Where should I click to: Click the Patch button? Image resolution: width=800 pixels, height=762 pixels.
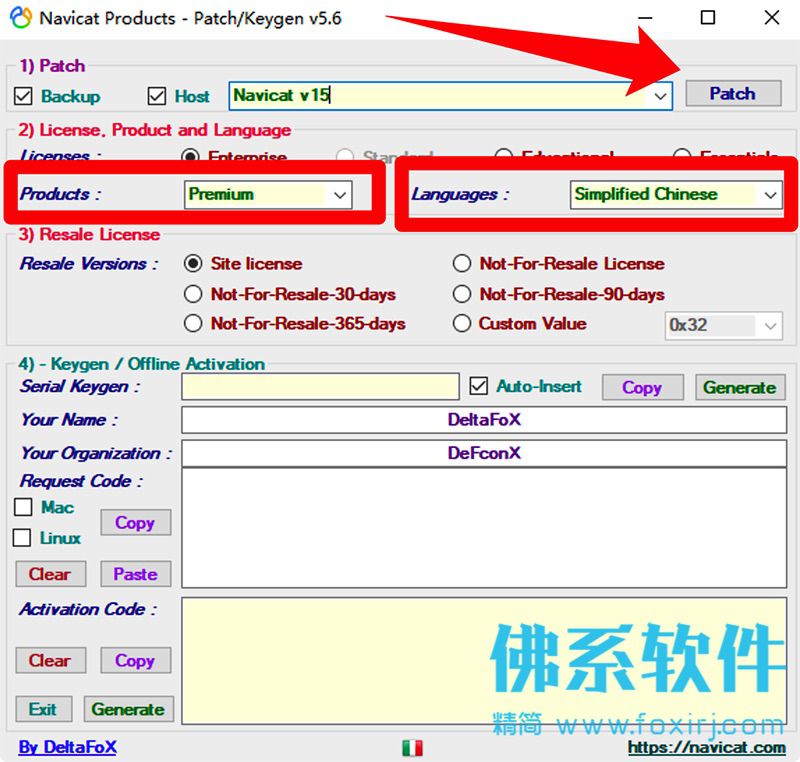(x=733, y=93)
